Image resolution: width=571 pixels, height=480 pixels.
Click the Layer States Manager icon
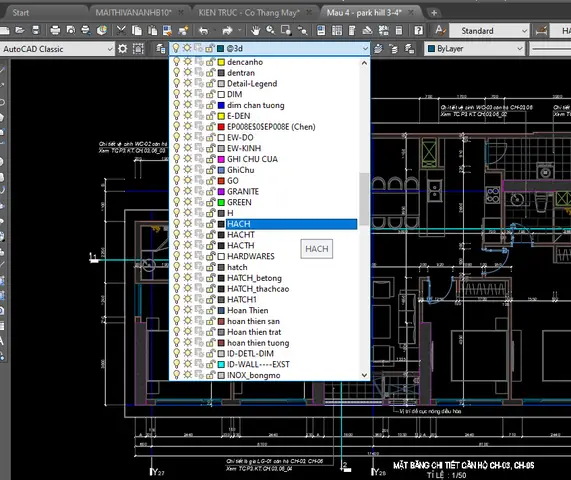click(x=409, y=48)
